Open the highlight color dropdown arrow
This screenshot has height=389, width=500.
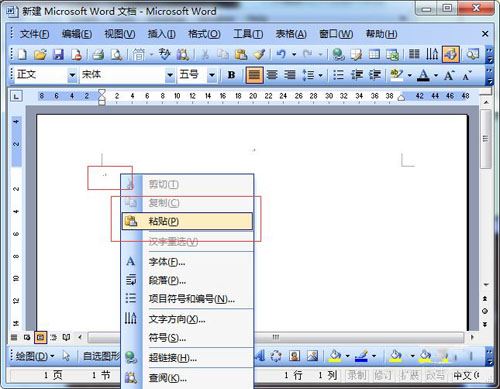(410, 75)
